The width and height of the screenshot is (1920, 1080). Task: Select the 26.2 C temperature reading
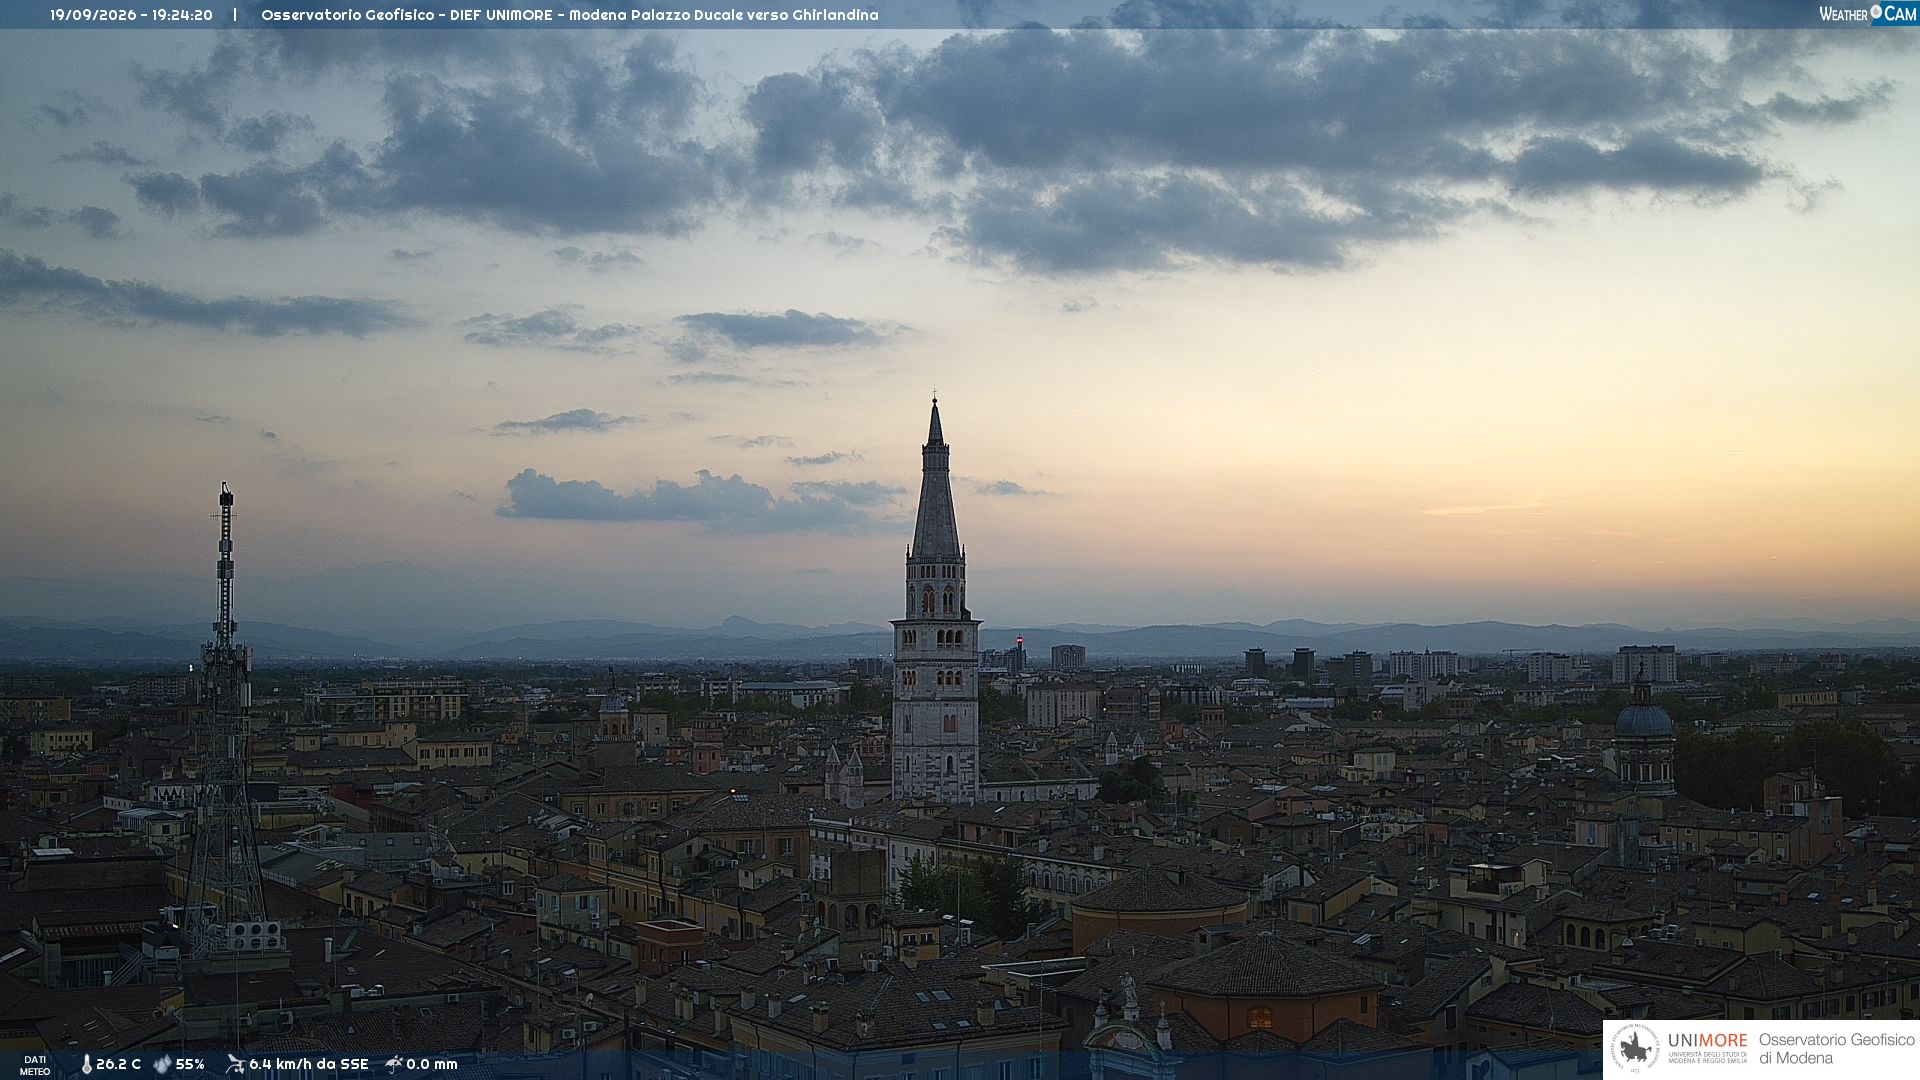(x=118, y=1065)
